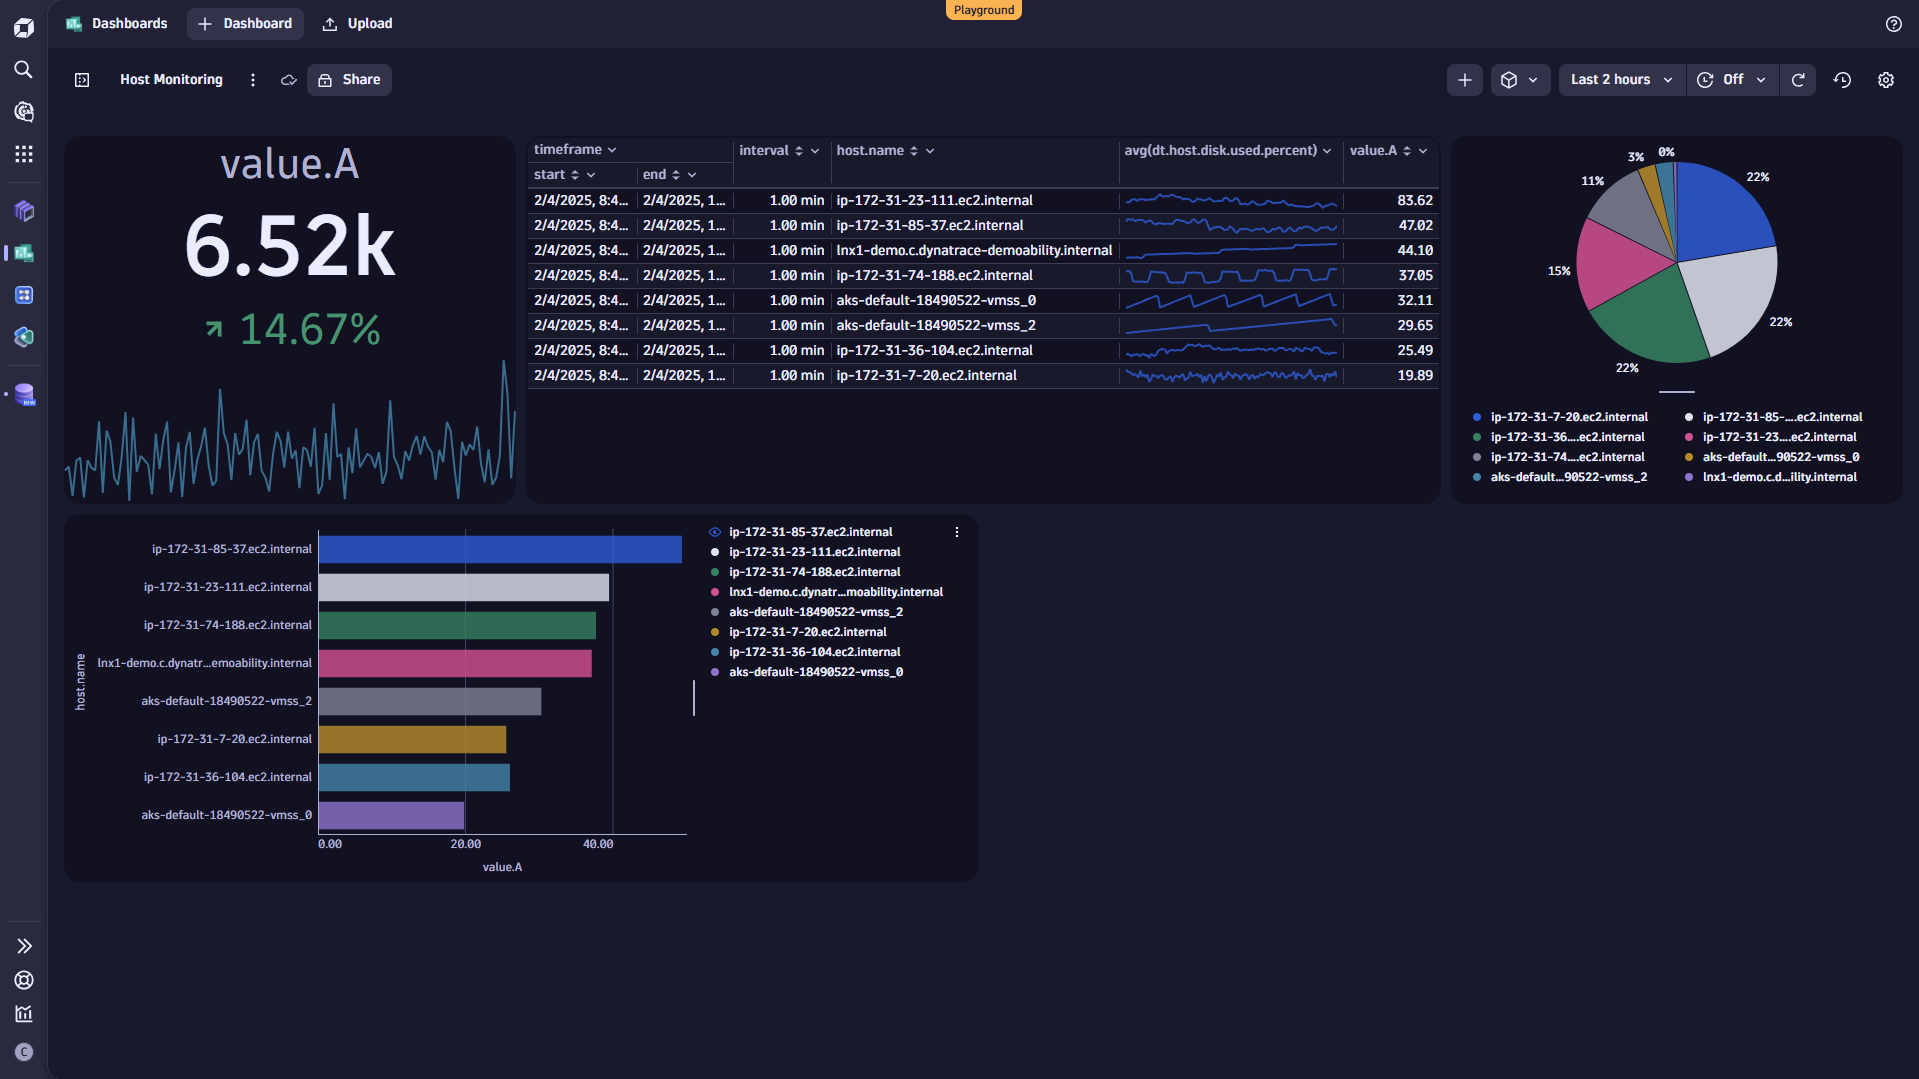
Task: Open the Dashboards menu in the top bar
Action: click(116, 23)
